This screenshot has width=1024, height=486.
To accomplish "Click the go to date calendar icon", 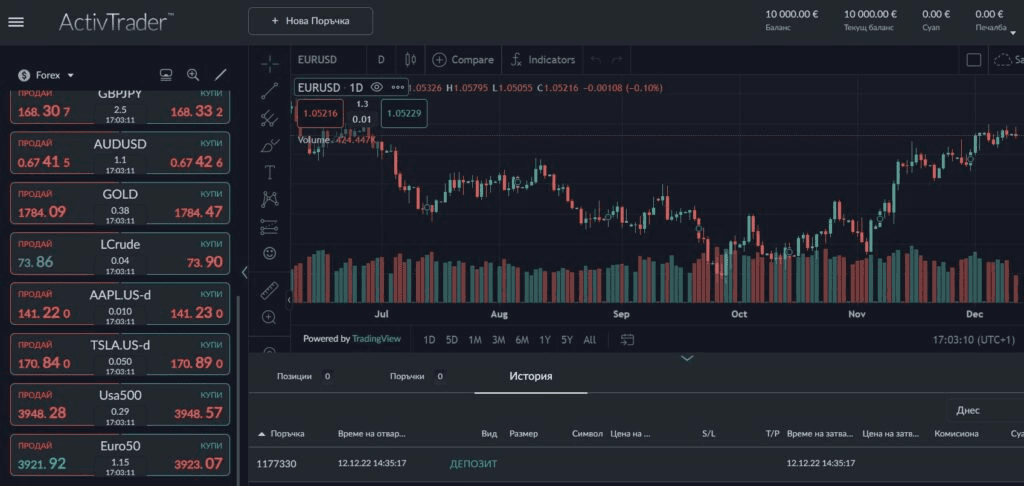I will tap(627, 339).
